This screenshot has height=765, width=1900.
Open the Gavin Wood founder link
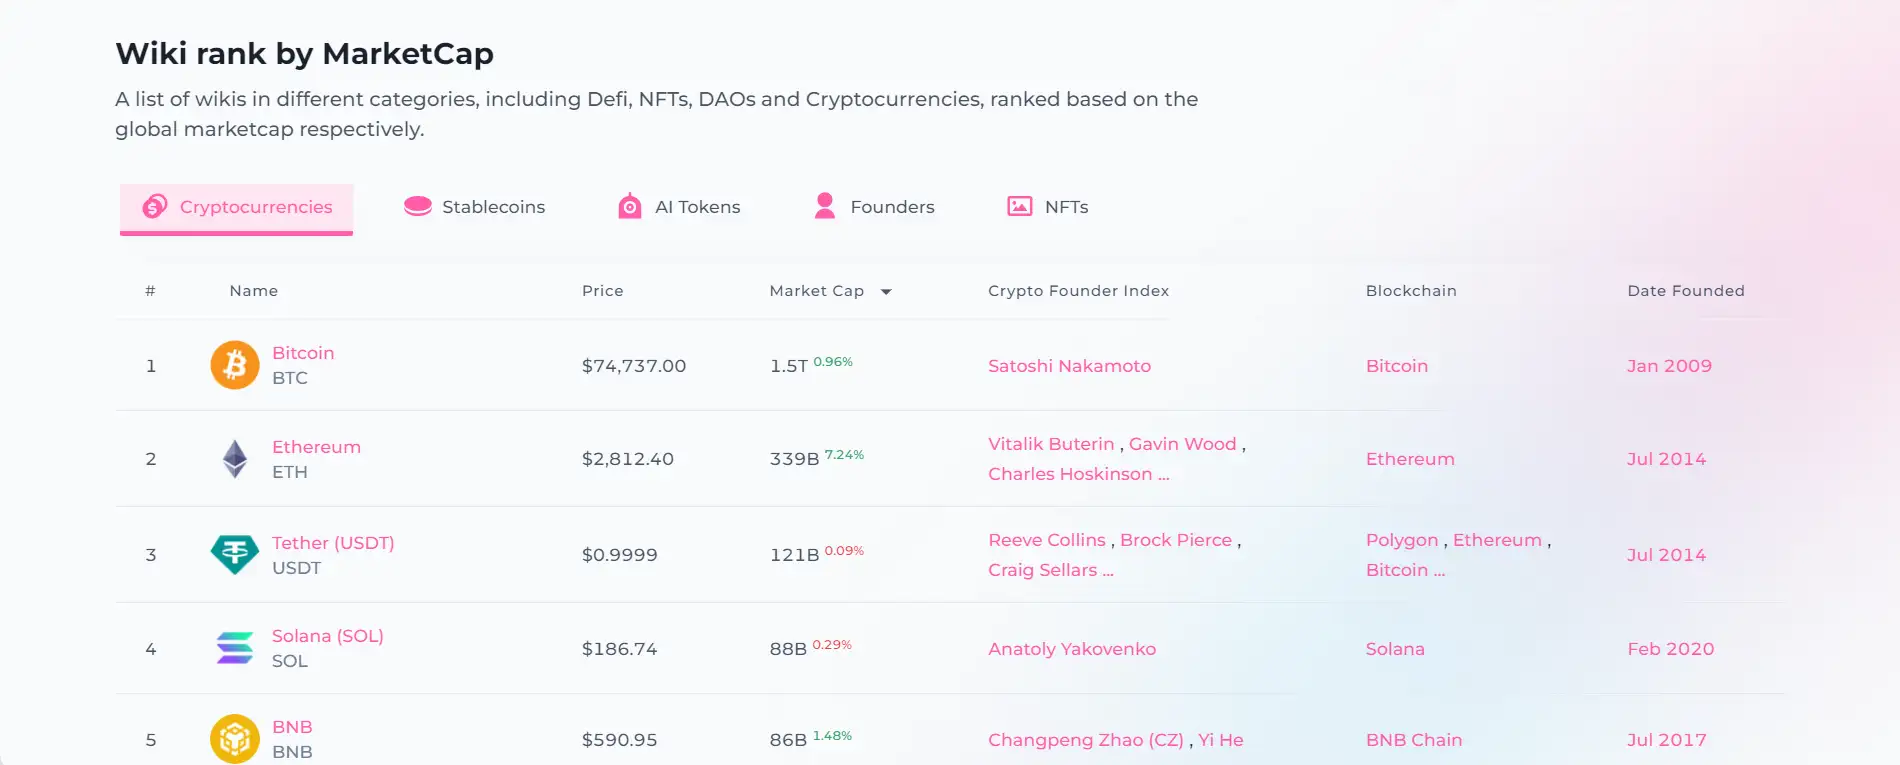pyautogui.click(x=1182, y=444)
